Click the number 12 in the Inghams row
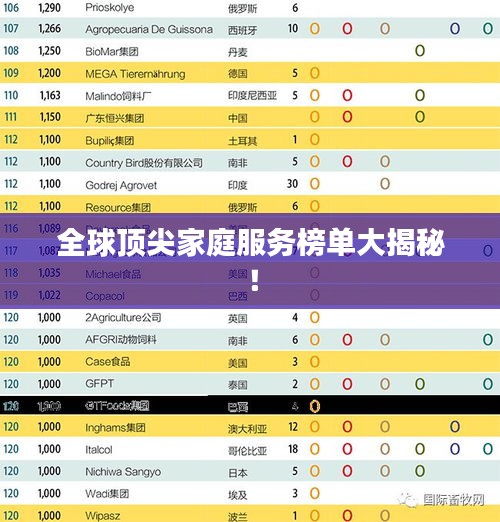Viewport: 500px width, 522px height. (293, 427)
